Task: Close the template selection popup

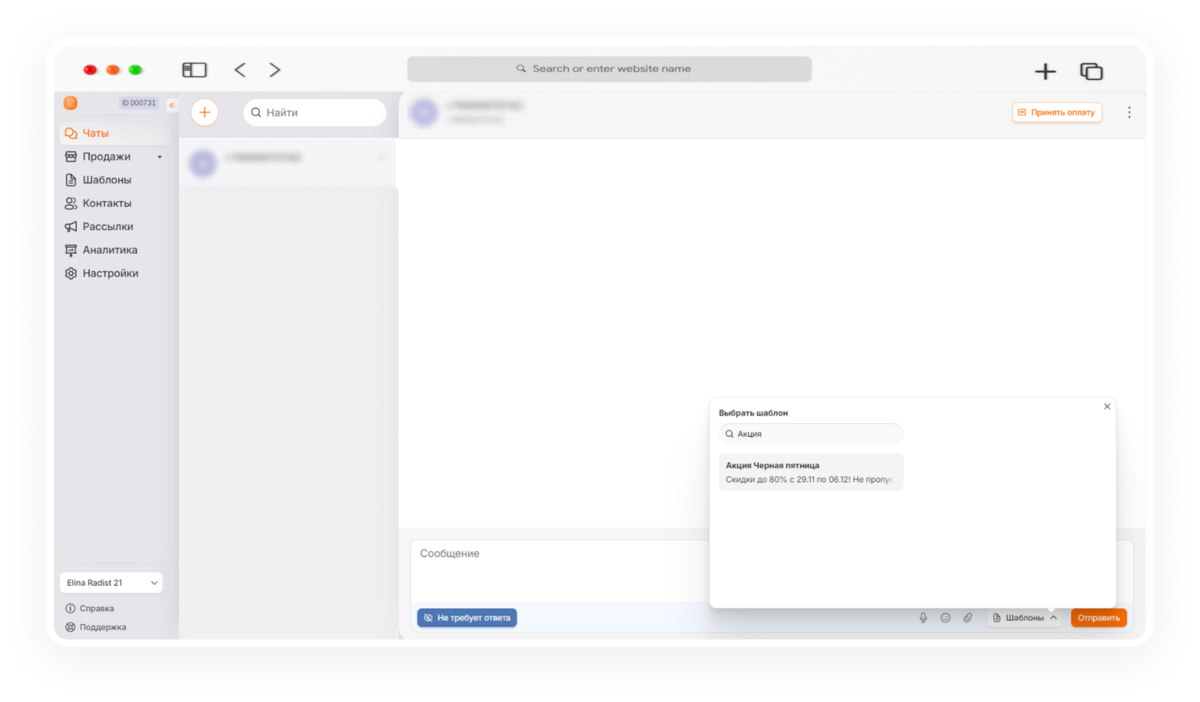Action: [1107, 407]
